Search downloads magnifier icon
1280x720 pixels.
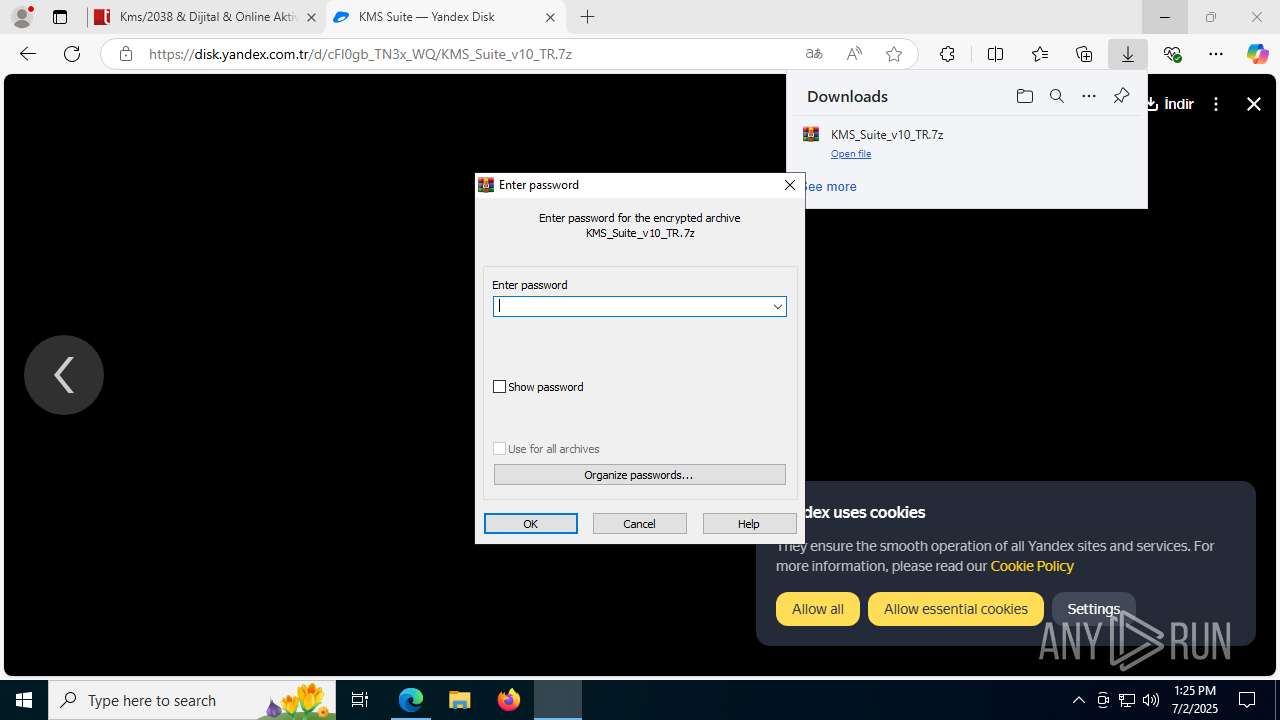tap(1056, 96)
